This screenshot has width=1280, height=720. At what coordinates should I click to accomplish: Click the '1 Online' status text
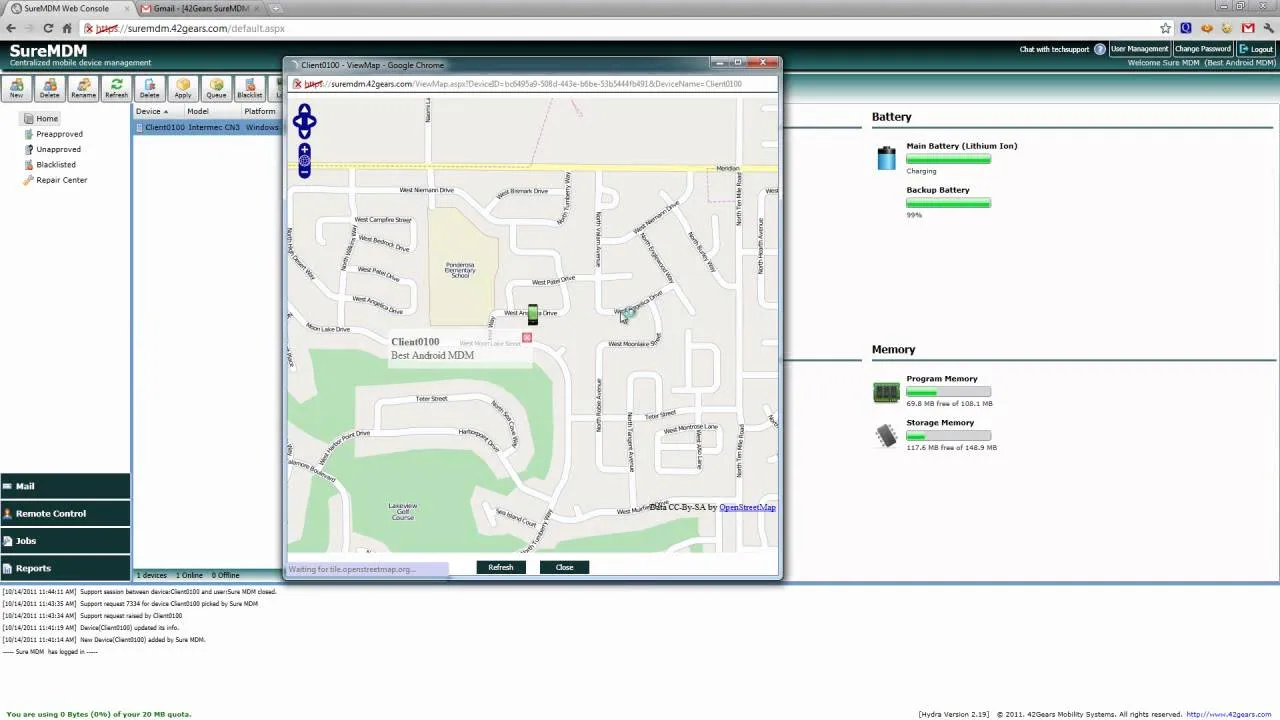pos(190,575)
